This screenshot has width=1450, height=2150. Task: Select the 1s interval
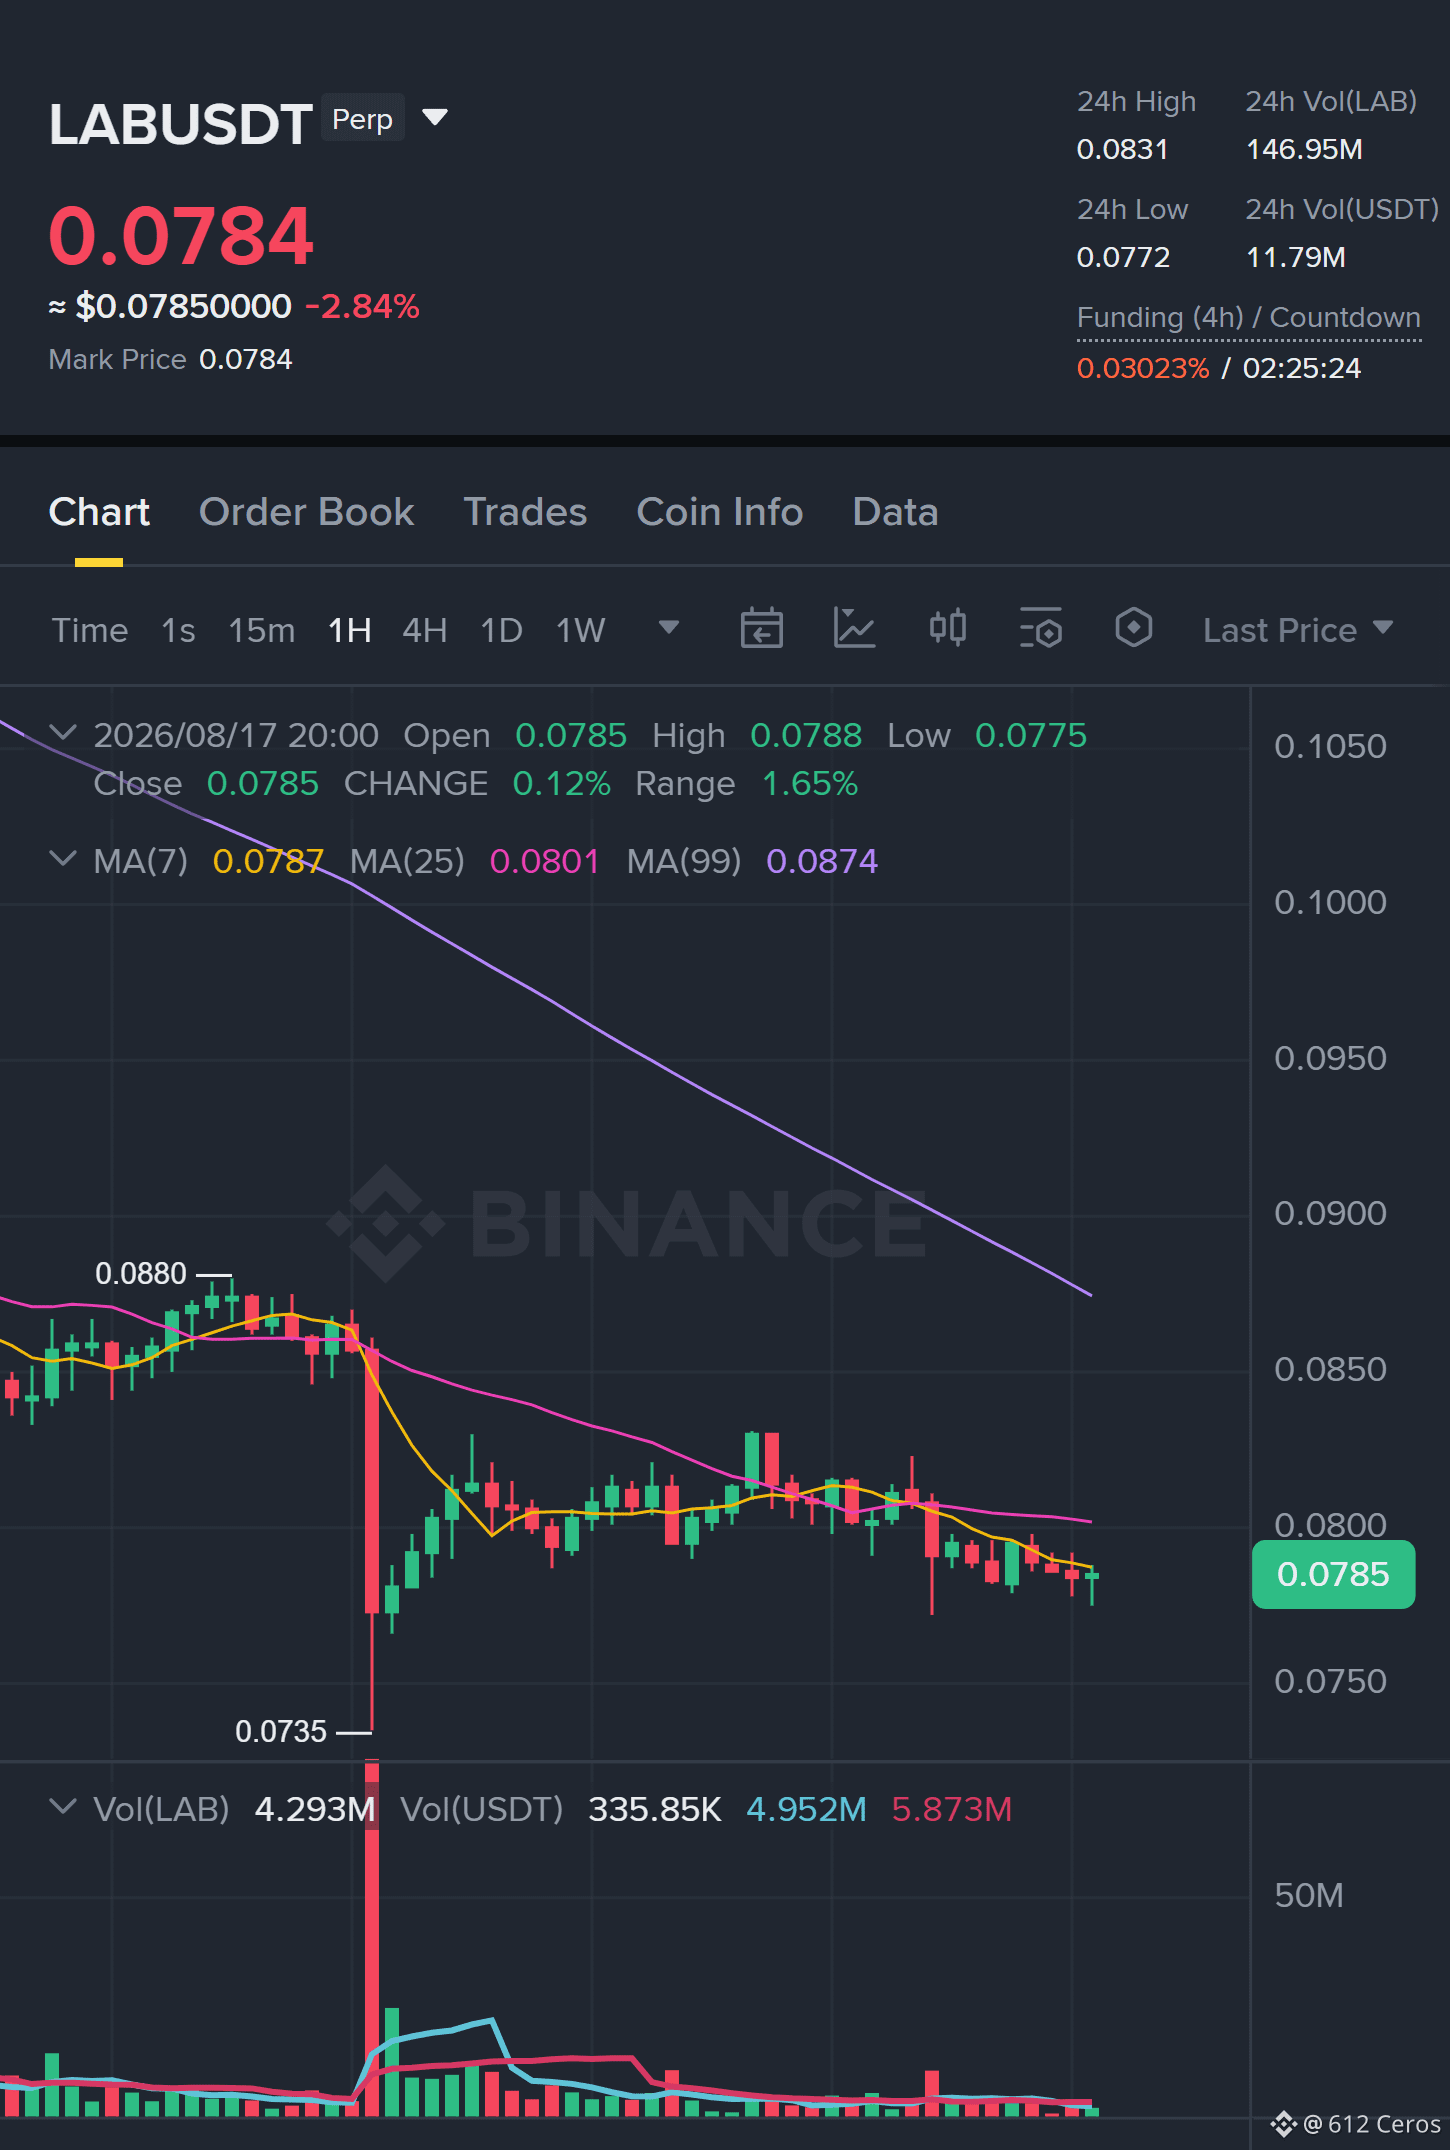[x=178, y=630]
